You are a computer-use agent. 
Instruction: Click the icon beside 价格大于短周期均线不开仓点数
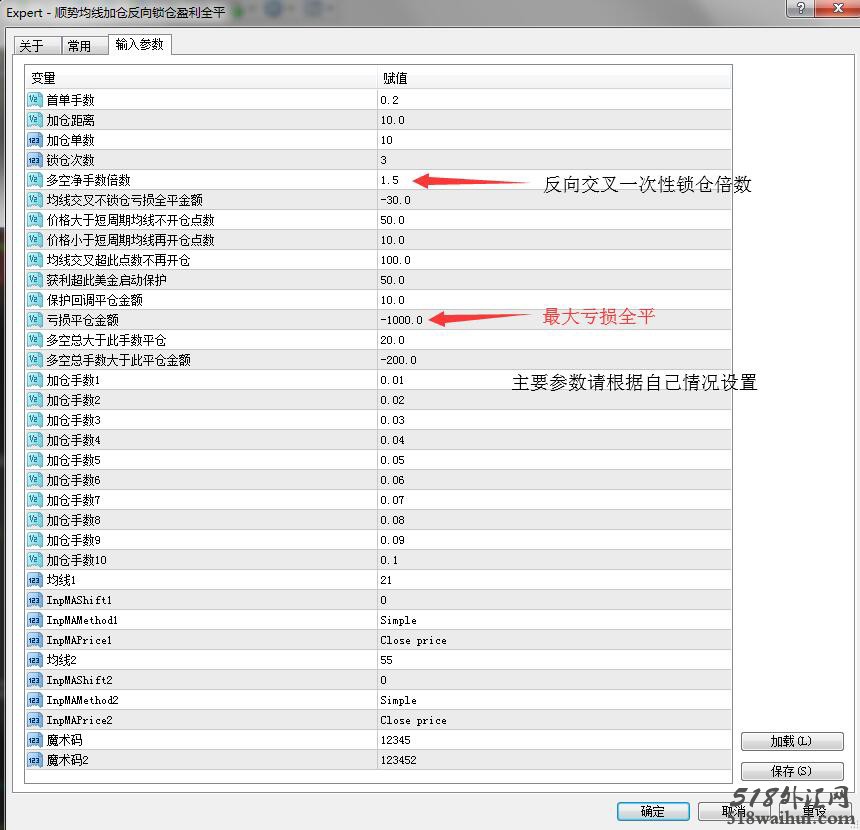34,219
